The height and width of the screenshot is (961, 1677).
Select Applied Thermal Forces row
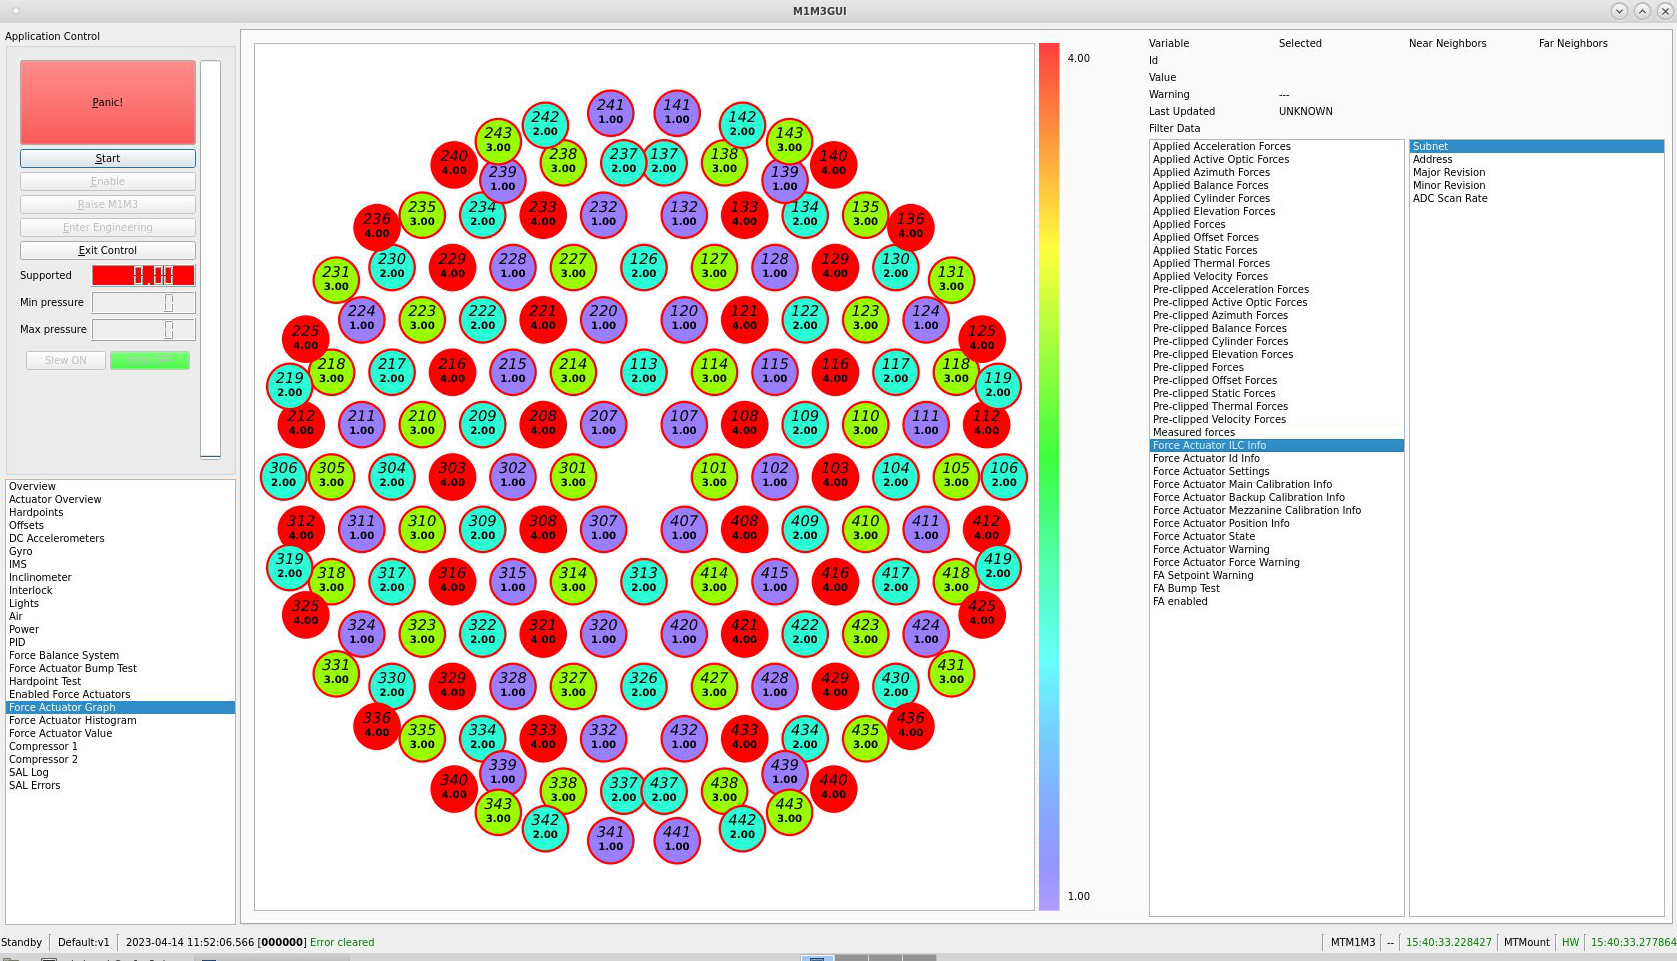coord(1277,263)
